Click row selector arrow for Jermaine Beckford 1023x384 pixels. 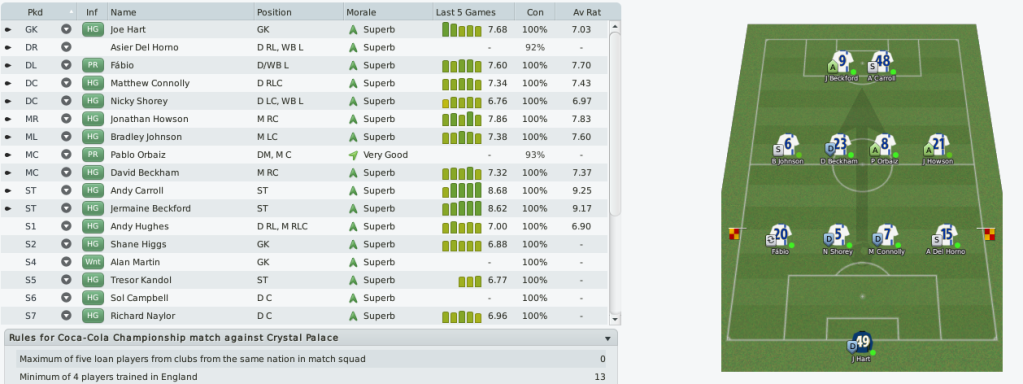8,209
